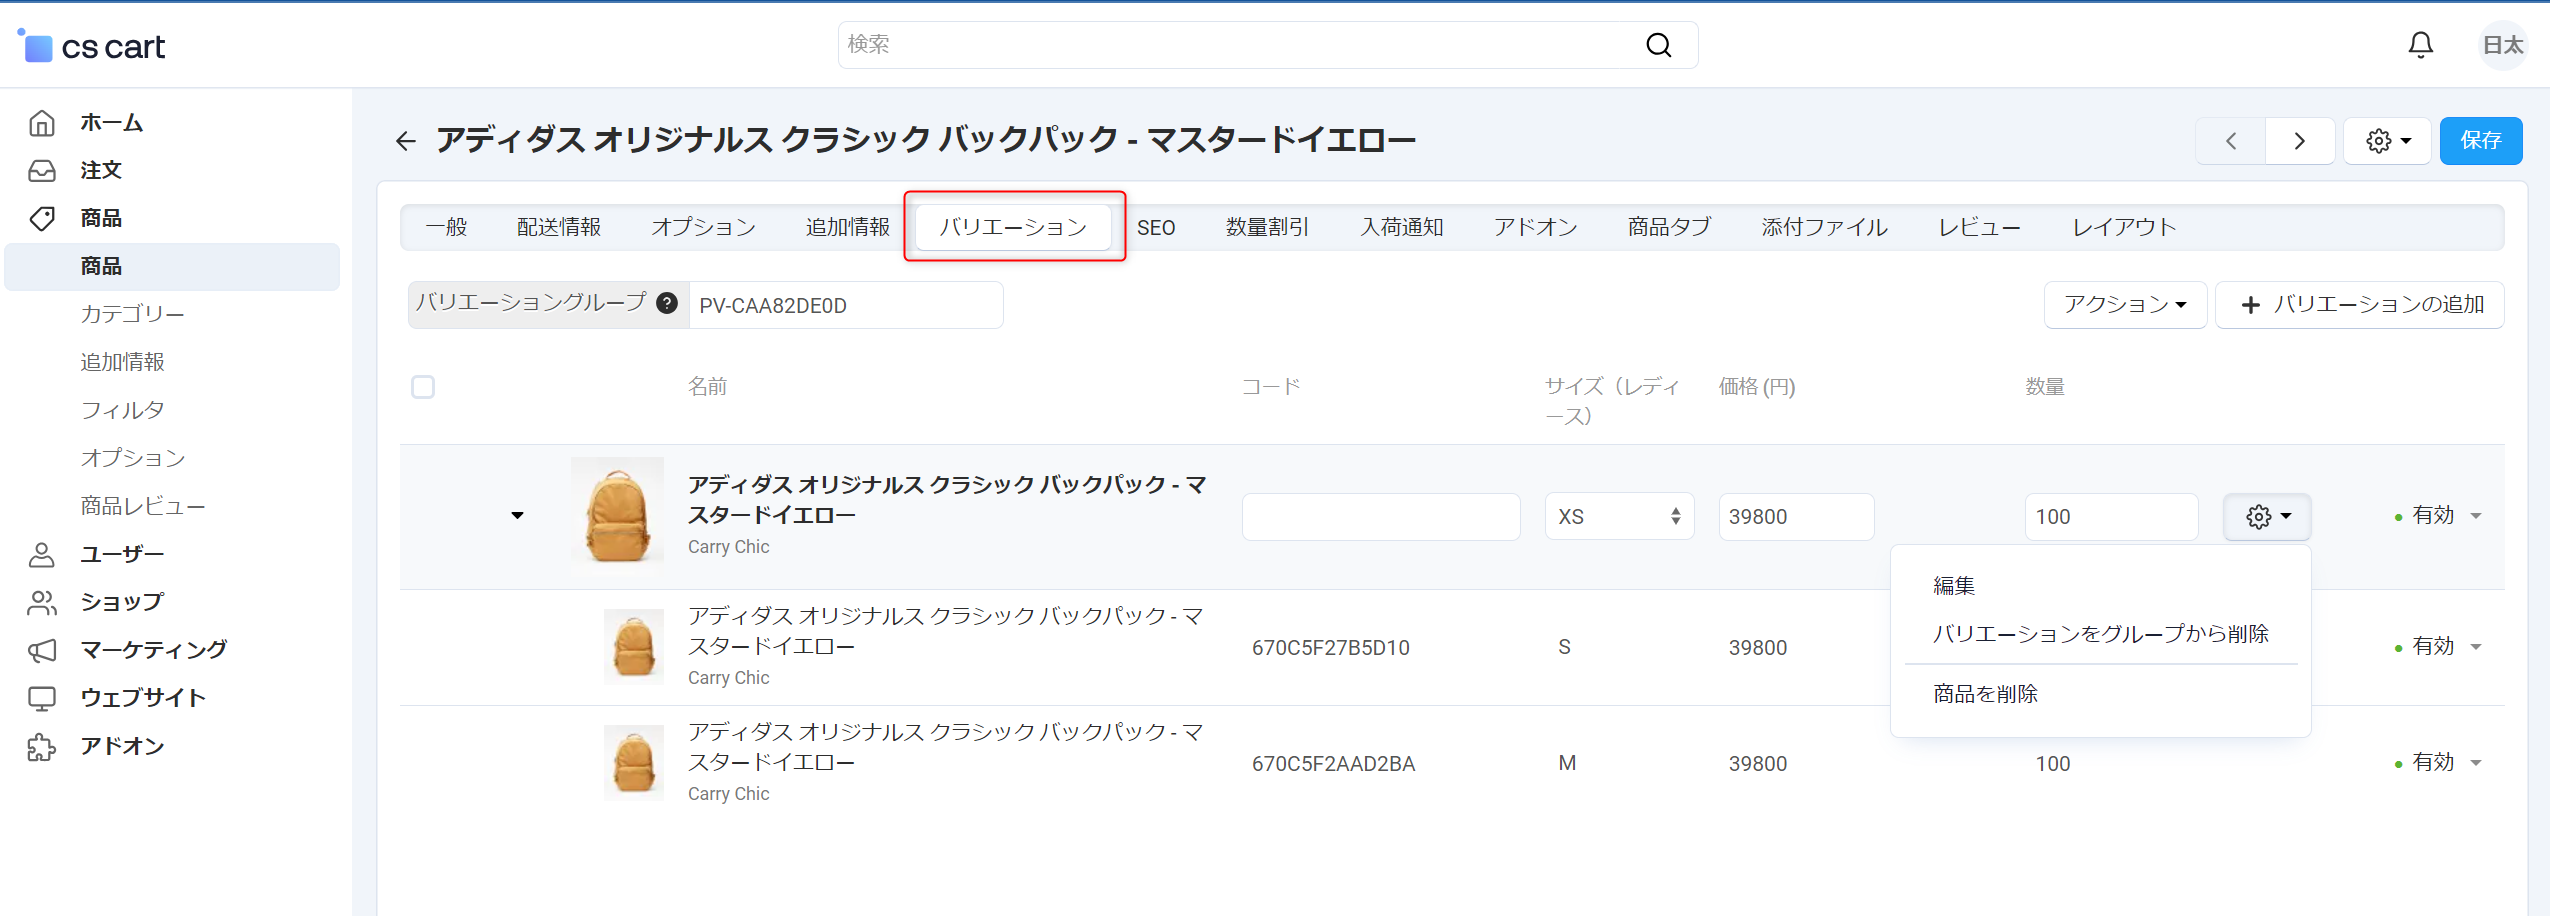Open the gear settings dropdown next to 保存
The height and width of the screenshot is (916, 2550).
tap(2387, 141)
